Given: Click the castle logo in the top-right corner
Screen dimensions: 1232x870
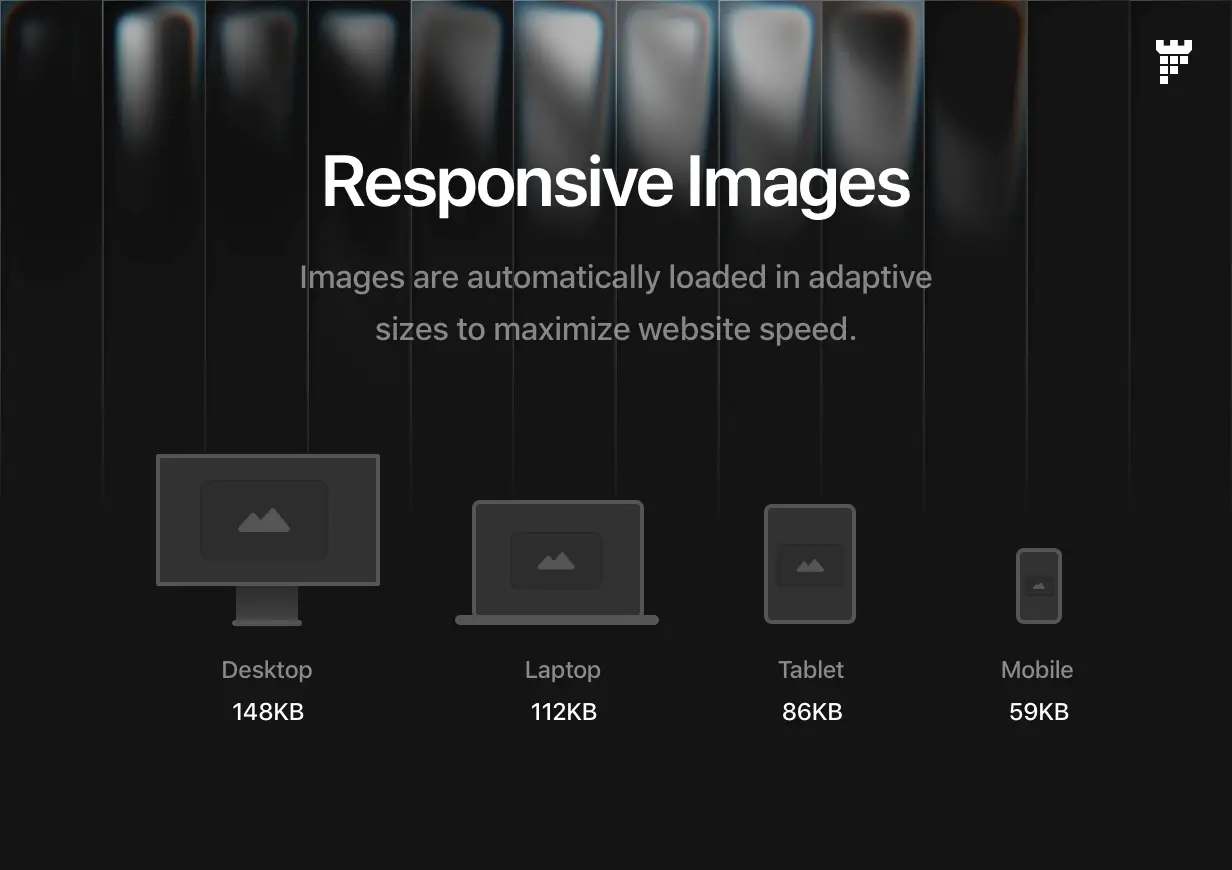Looking at the screenshot, I should pyautogui.click(x=1173, y=62).
